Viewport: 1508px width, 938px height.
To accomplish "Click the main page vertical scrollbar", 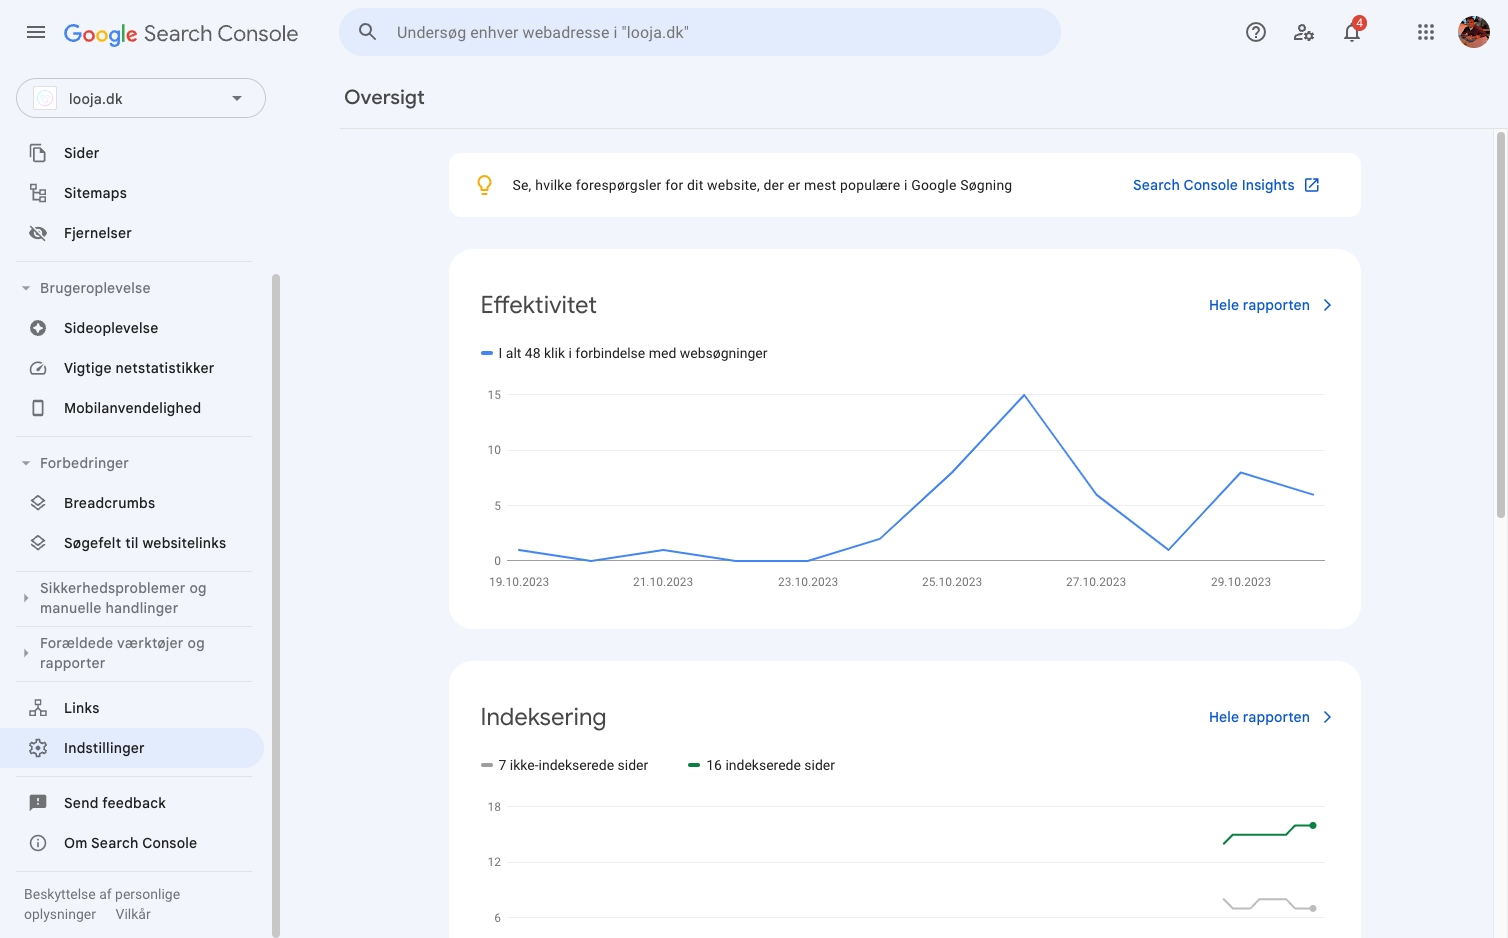I will (x=1500, y=325).
